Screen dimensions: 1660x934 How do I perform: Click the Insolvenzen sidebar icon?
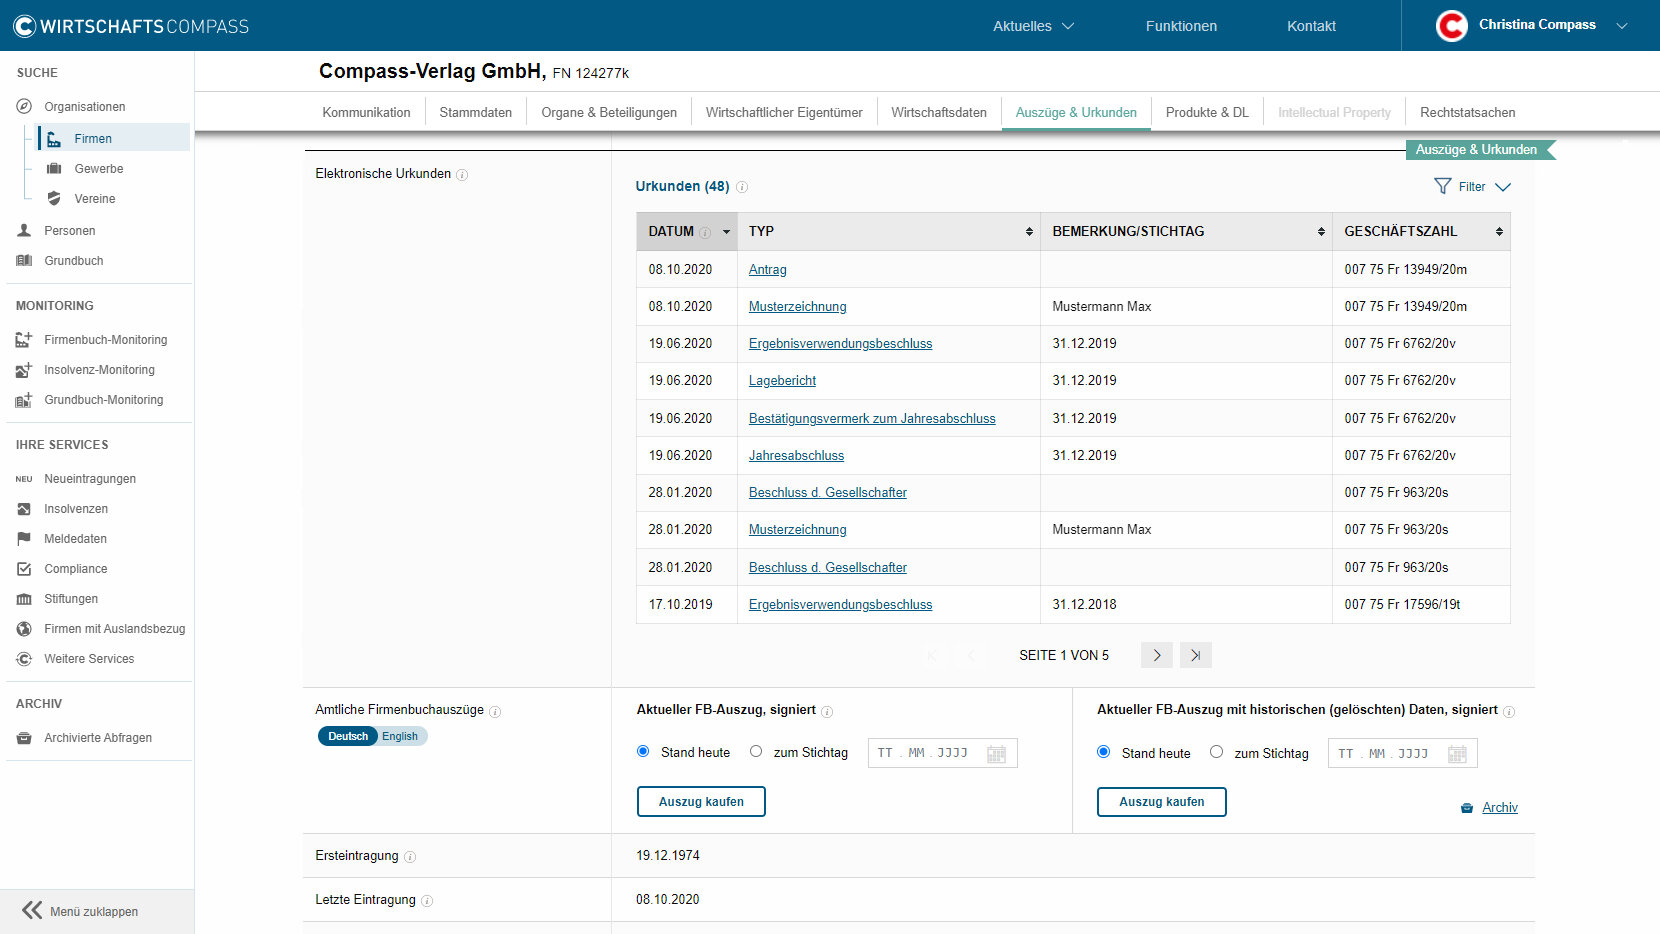(24, 508)
